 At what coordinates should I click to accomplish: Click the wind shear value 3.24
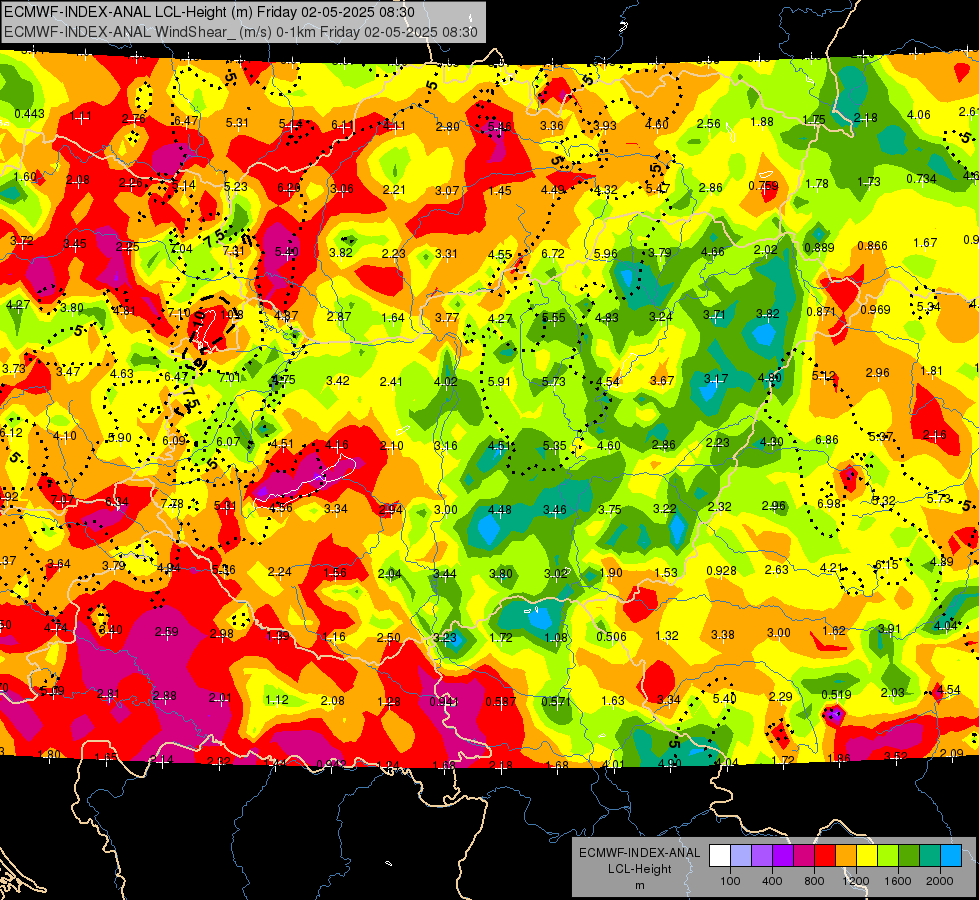tap(661, 317)
